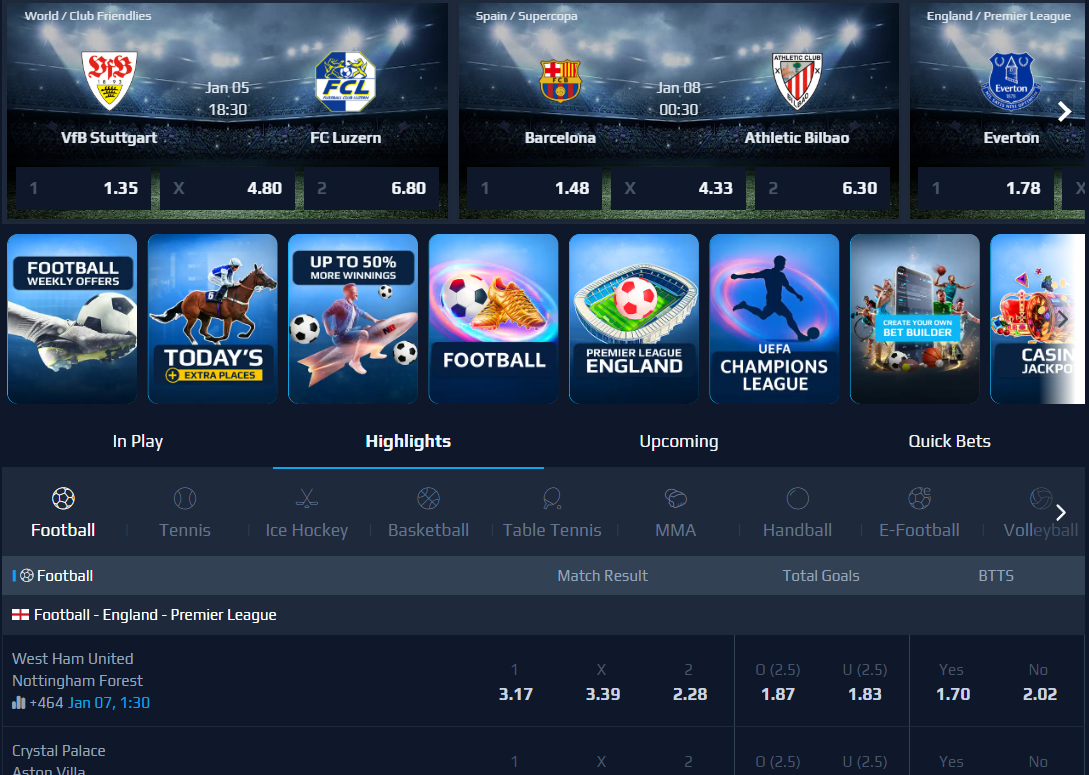The height and width of the screenshot is (775, 1089).
Task: Advance featured matches carousel with right arrow
Action: pyautogui.click(x=1065, y=111)
